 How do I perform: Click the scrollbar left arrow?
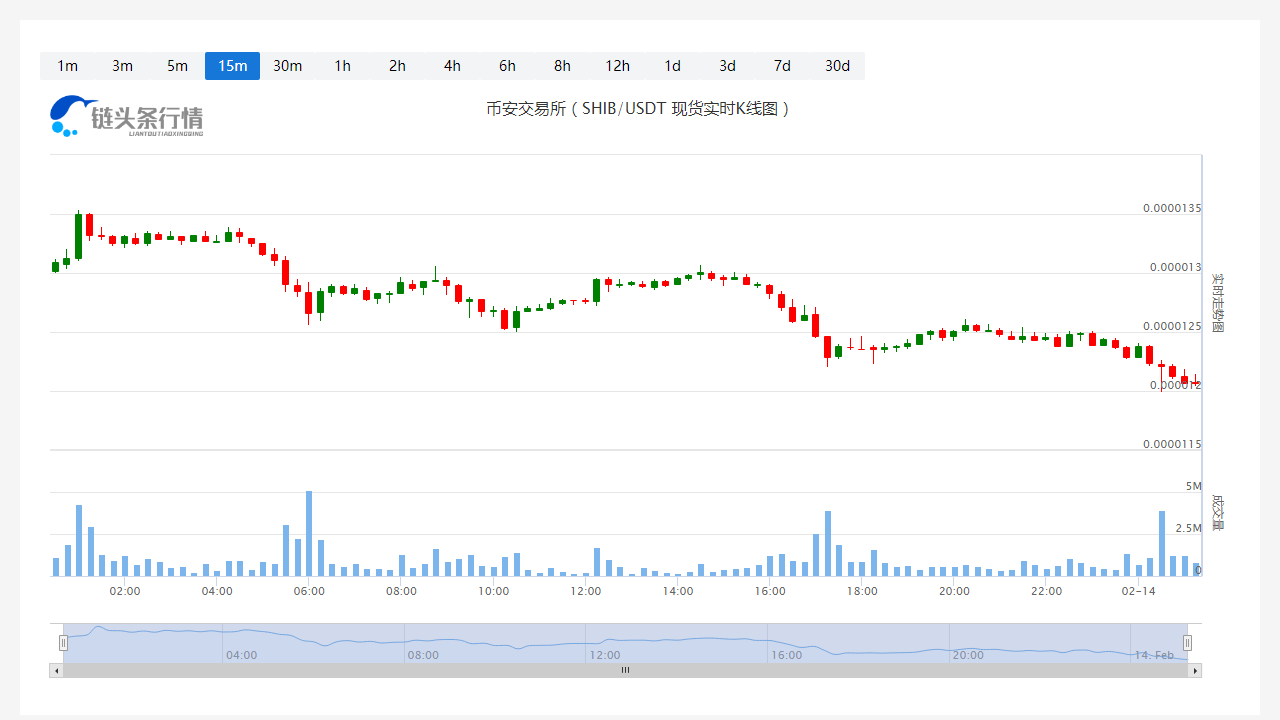click(56, 670)
